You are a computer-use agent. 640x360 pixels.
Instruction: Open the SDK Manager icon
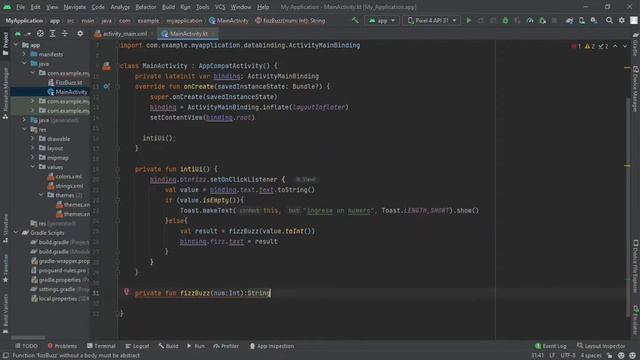click(x=594, y=20)
